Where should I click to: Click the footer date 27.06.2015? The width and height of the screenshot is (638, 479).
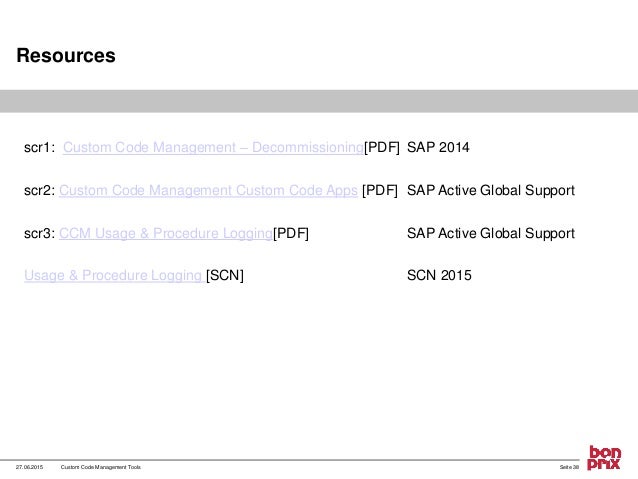tap(29, 467)
